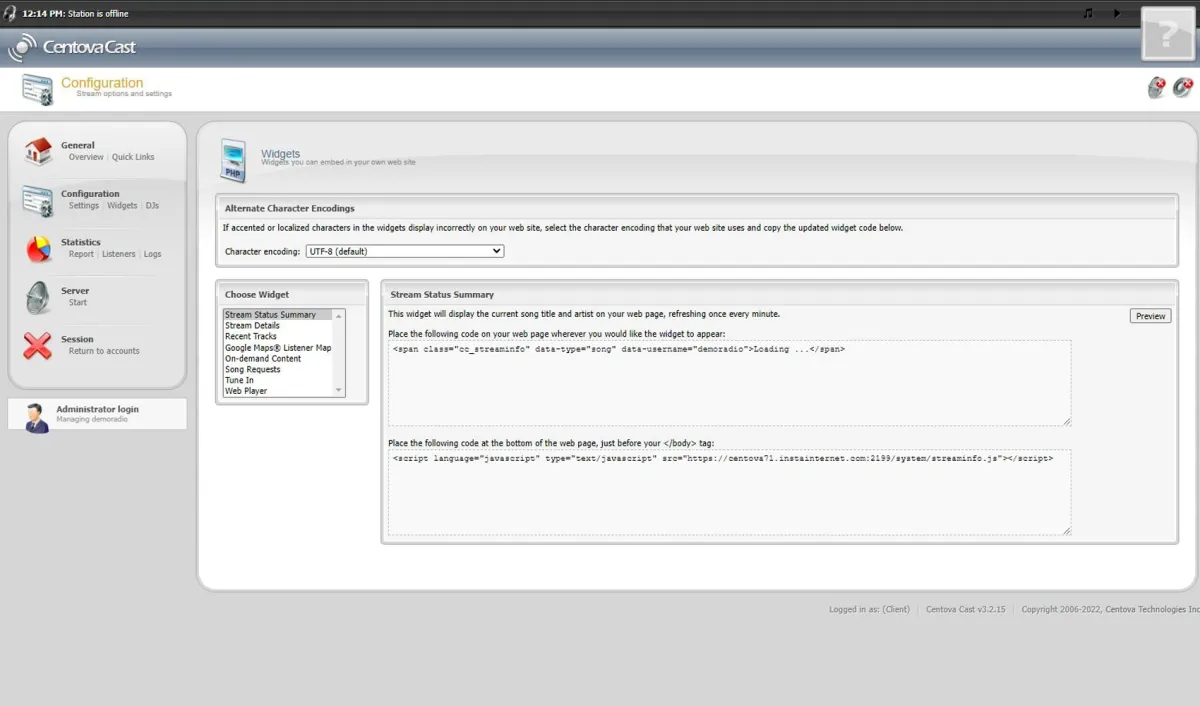Click the Session heading in sidebar
This screenshot has width=1200, height=706.
[77, 339]
